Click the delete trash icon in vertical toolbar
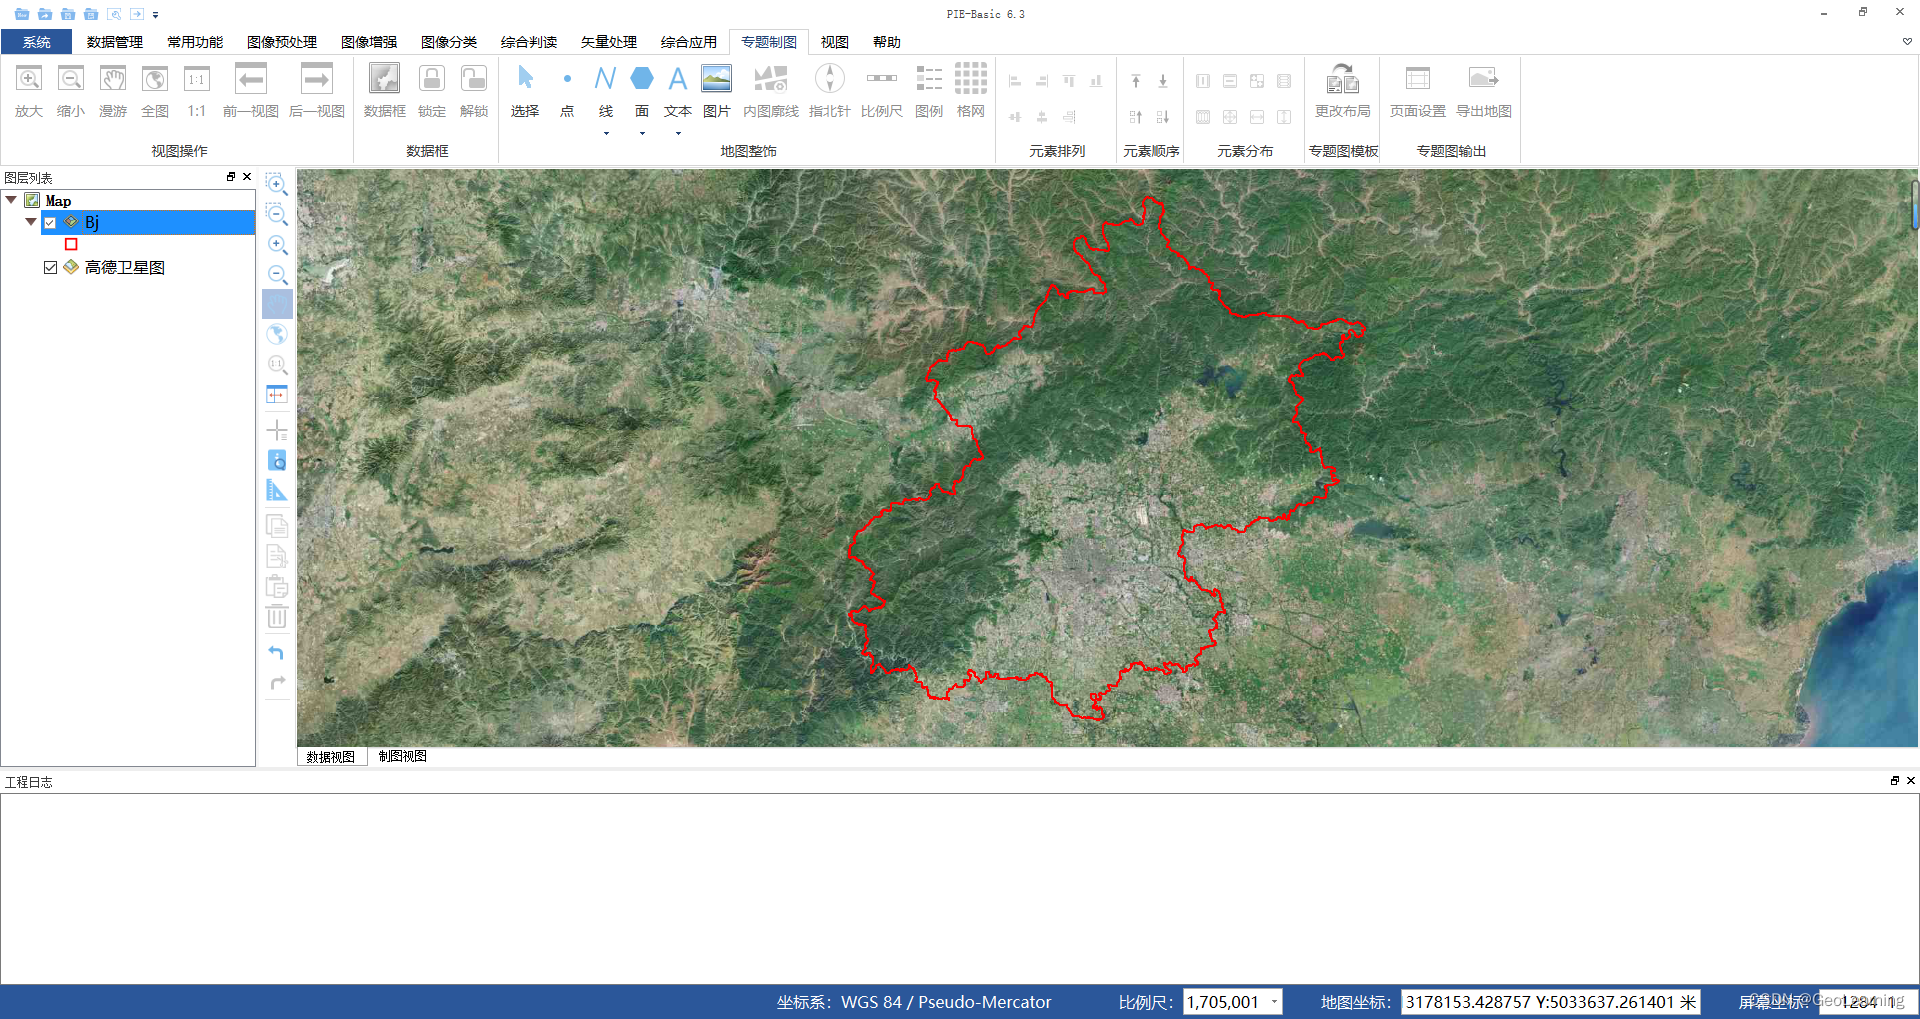 [x=277, y=616]
